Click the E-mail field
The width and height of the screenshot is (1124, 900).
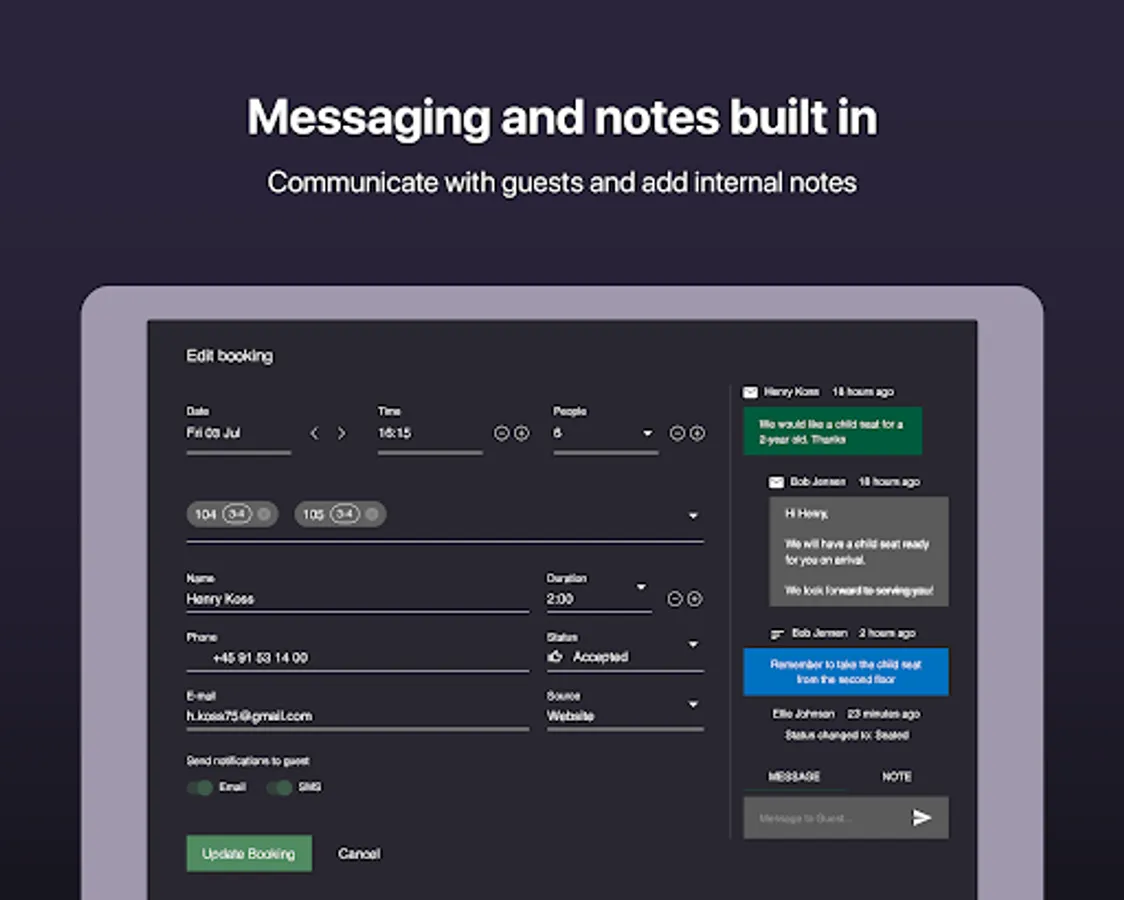click(x=358, y=716)
